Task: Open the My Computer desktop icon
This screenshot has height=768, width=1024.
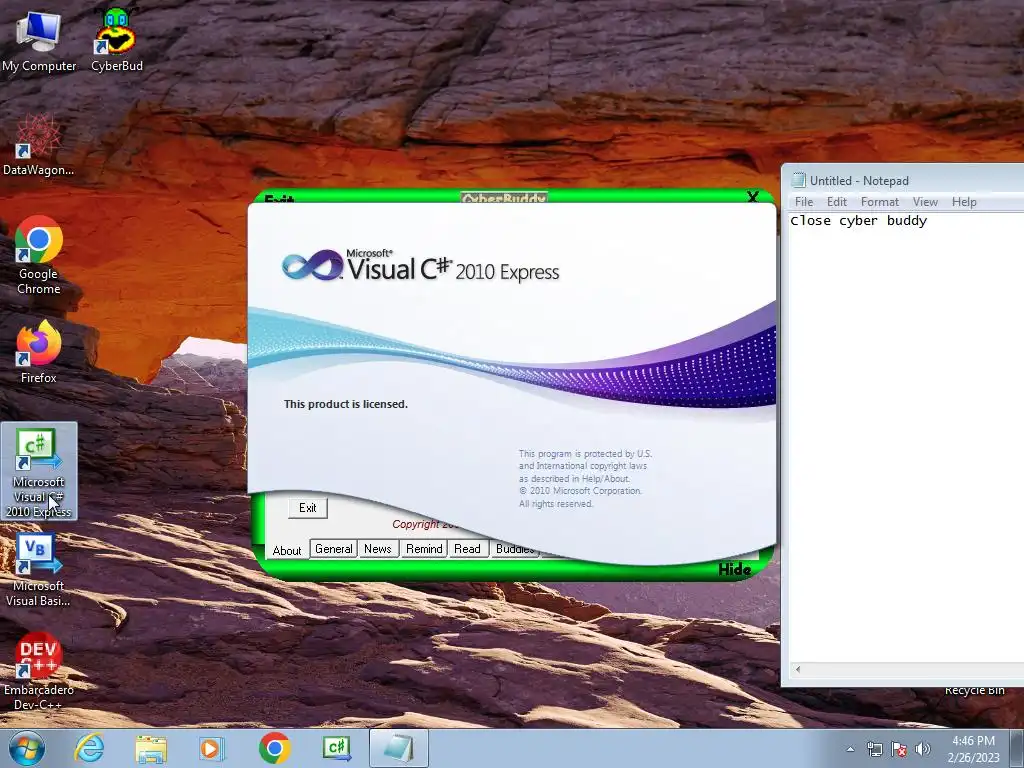Action: tap(39, 40)
